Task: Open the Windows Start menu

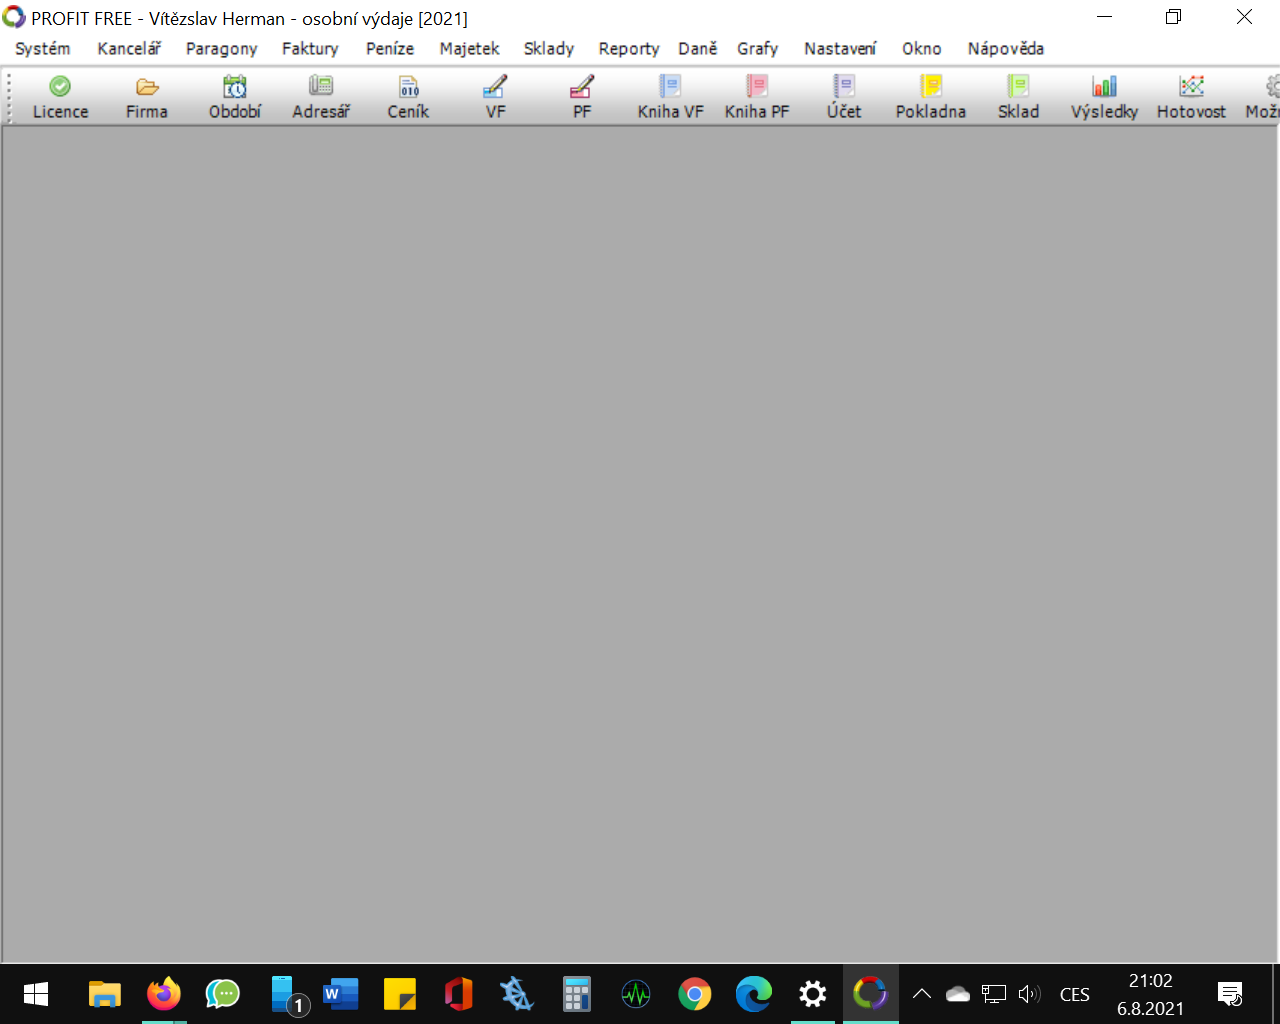Action: click(x=36, y=994)
